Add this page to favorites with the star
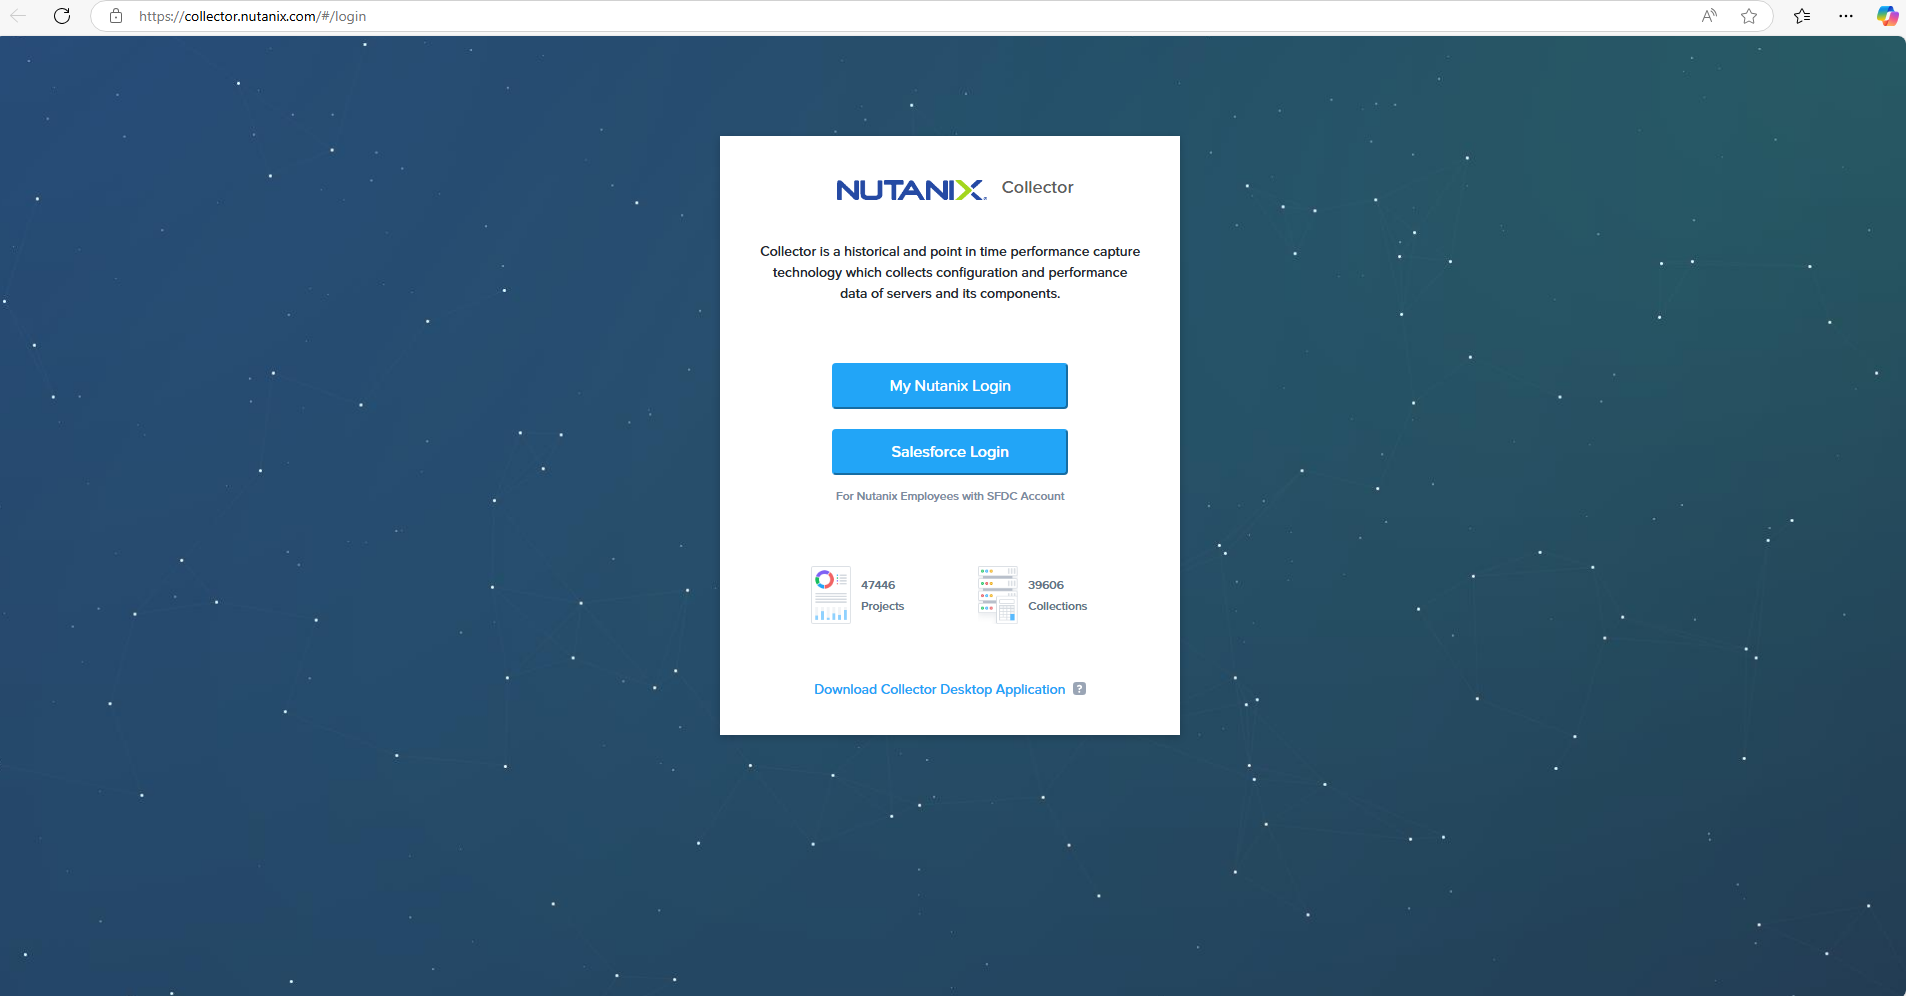Screen dimensions: 1906x996 (x=1748, y=16)
